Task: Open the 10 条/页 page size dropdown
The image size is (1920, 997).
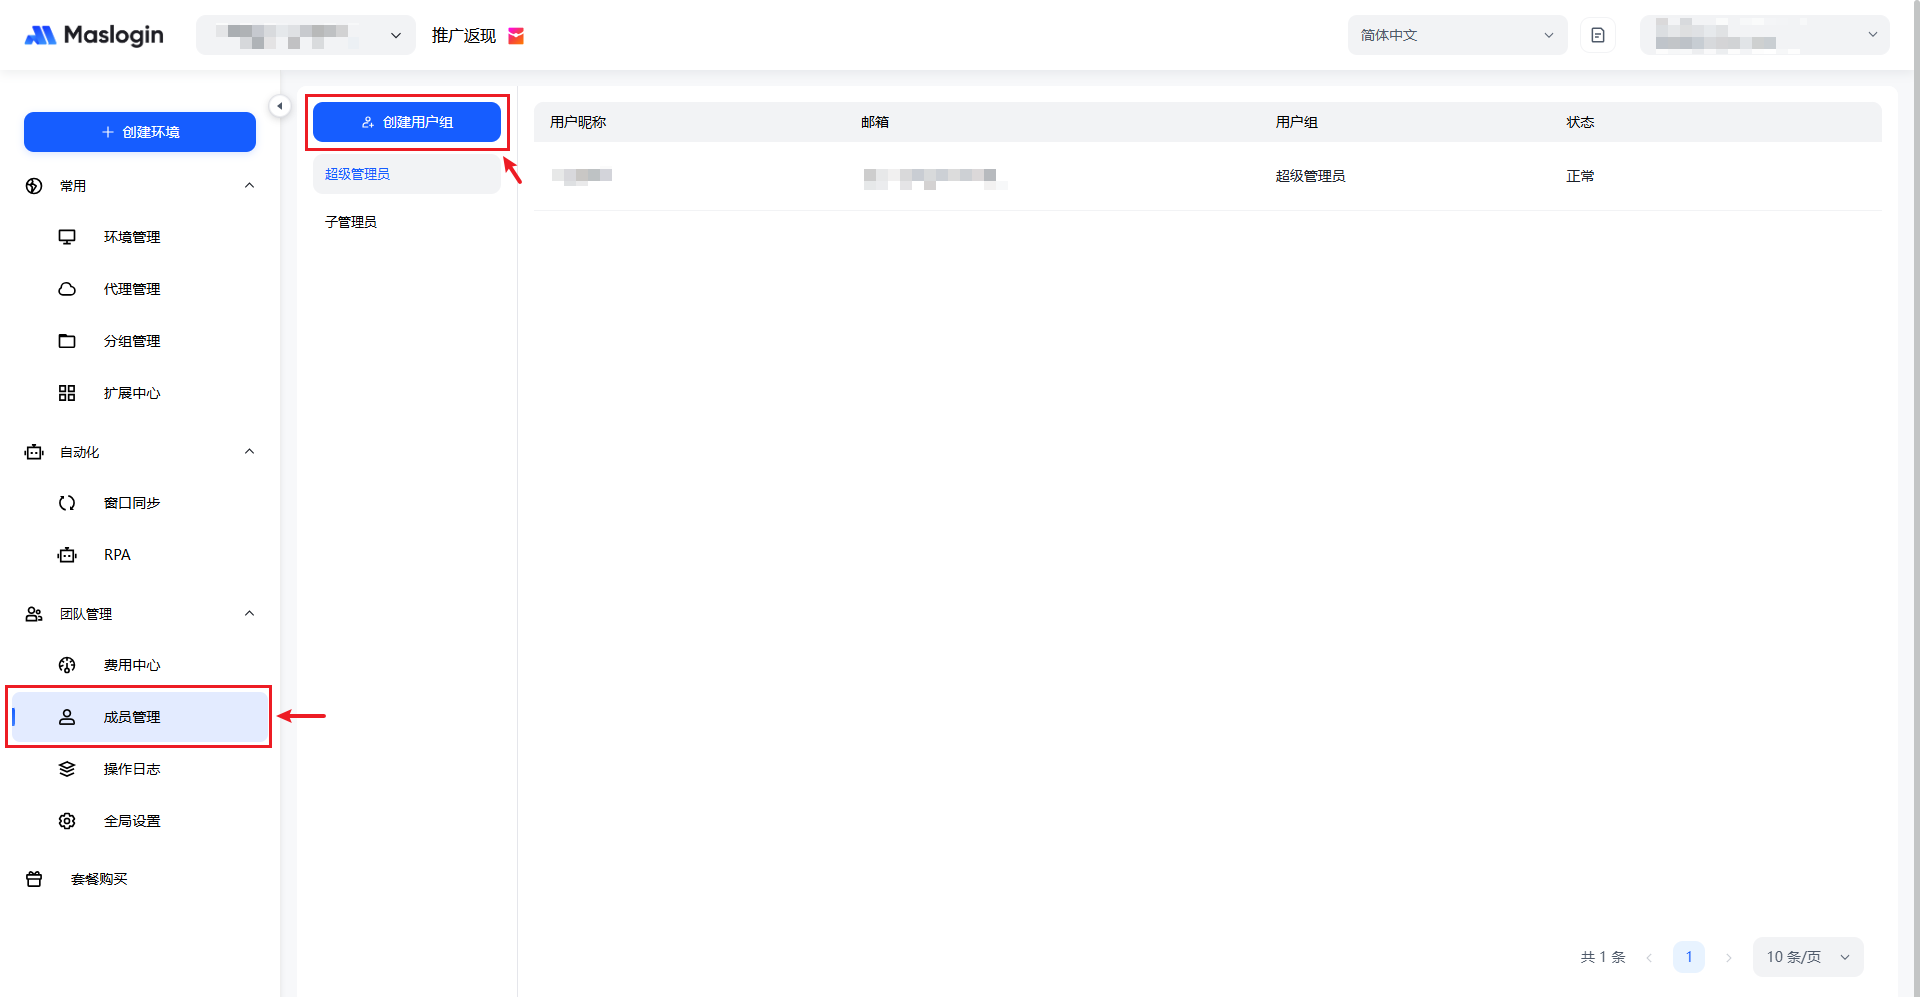Action: pyautogui.click(x=1807, y=957)
